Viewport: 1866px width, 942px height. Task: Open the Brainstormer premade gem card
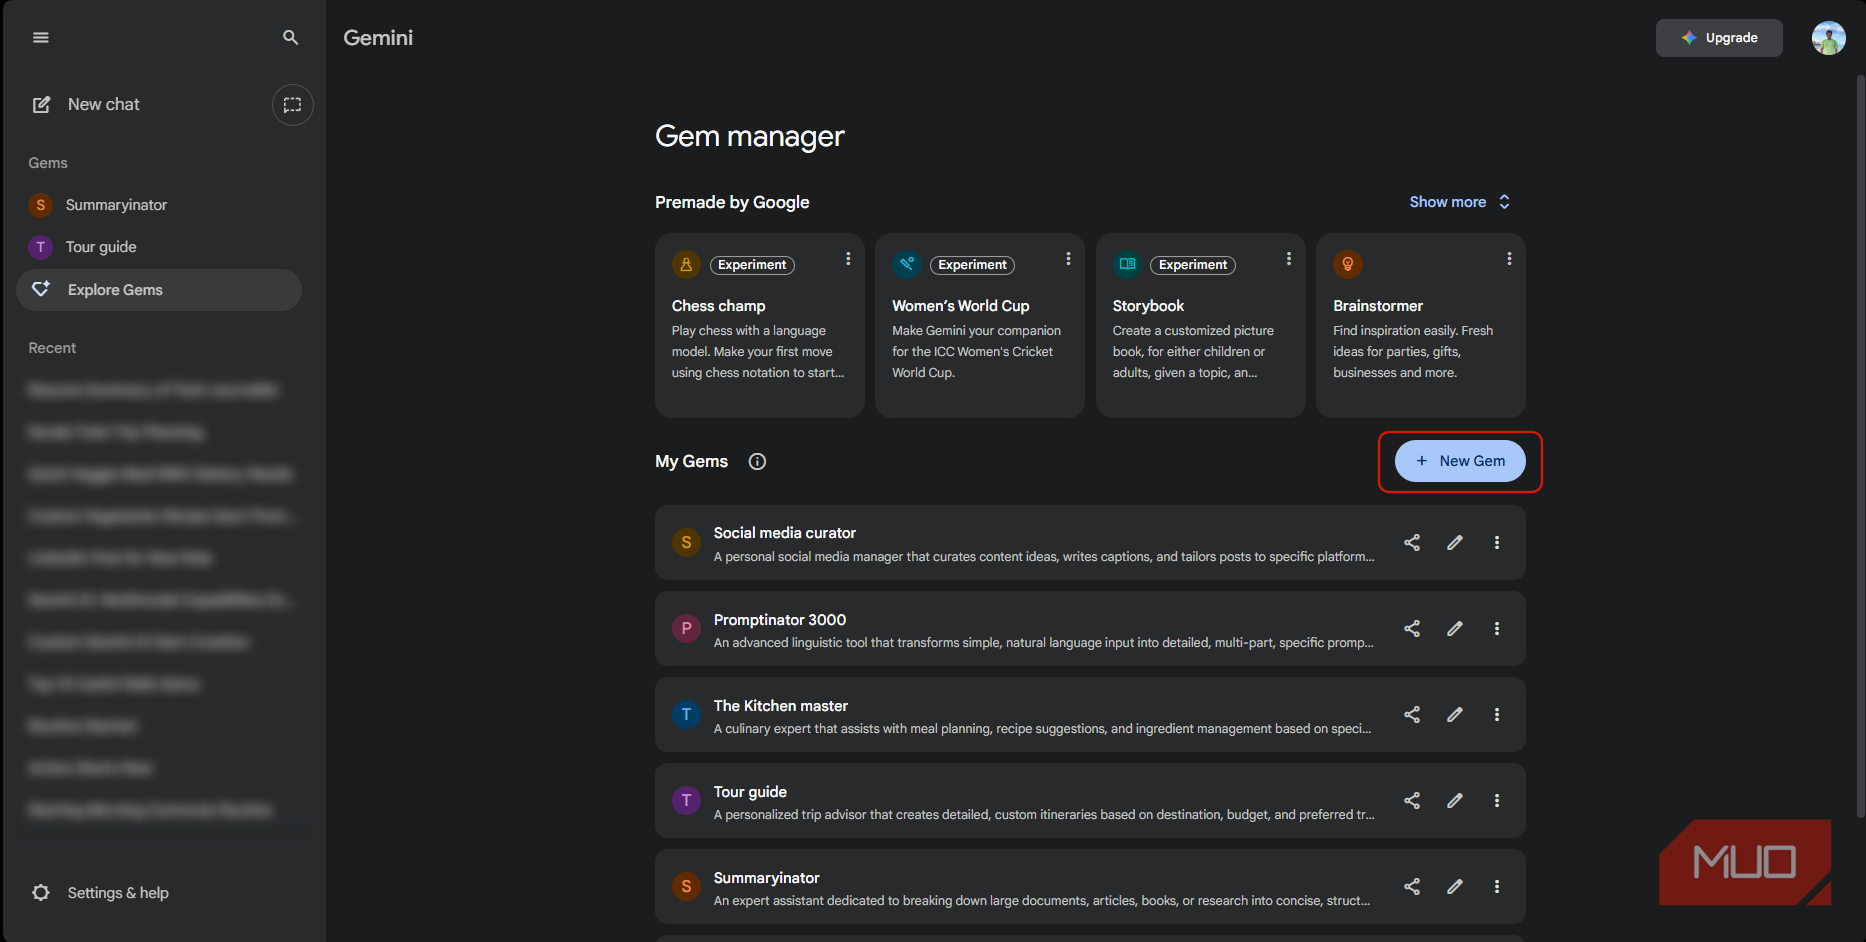coord(1421,326)
